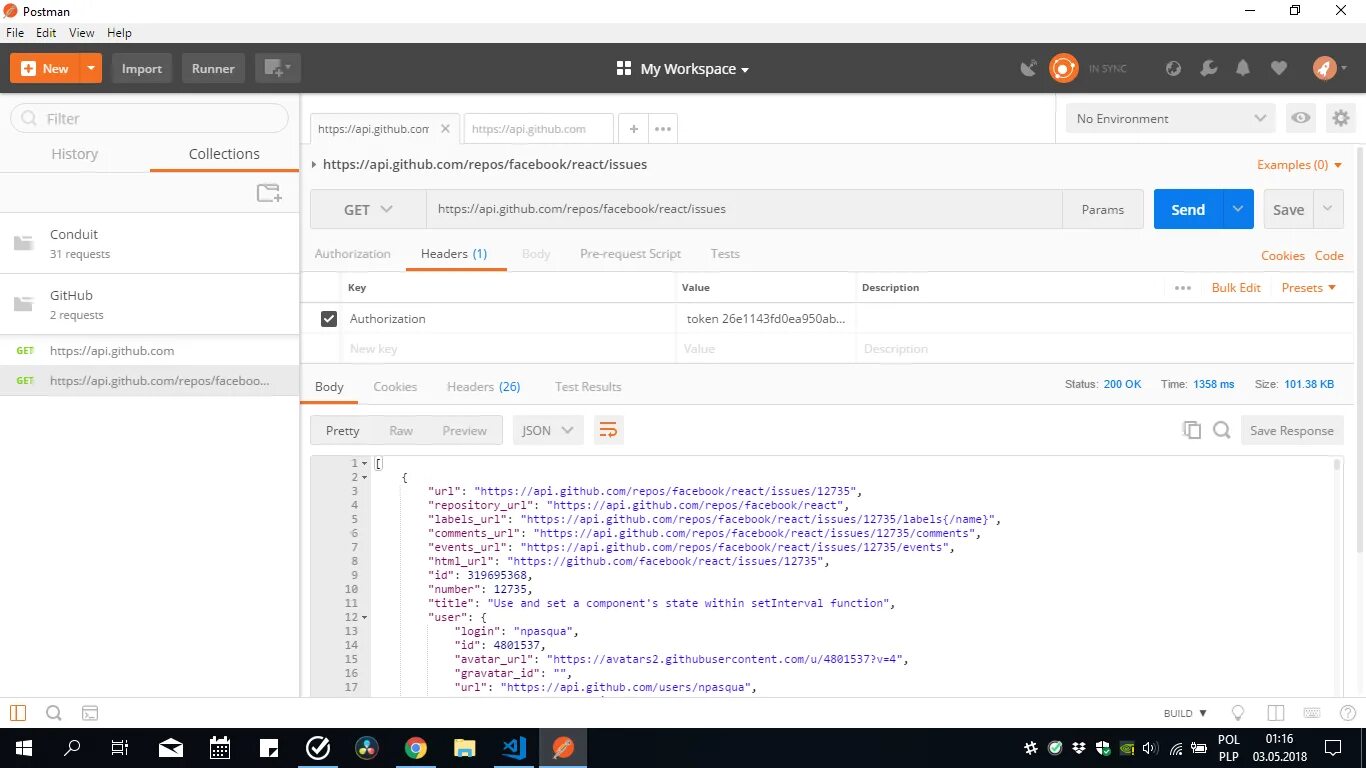Open the No Environment dropdown
Image resolution: width=1366 pixels, height=768 pixels.
click(x=1170, y=118)
